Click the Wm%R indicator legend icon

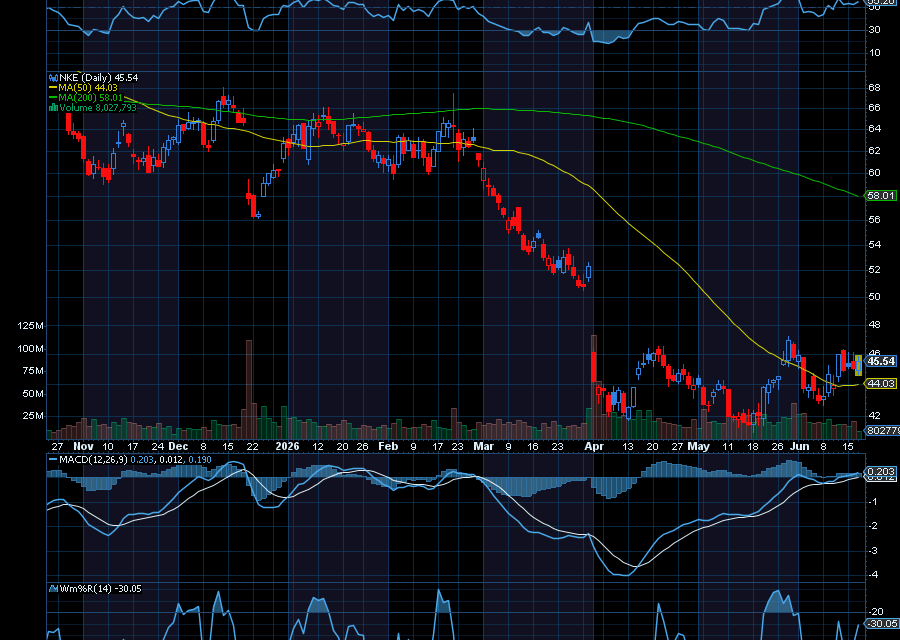point(53,588)
